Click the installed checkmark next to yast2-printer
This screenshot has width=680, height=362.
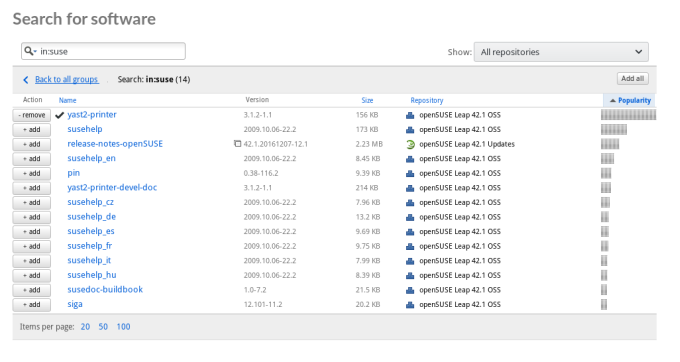coord(59,115)
